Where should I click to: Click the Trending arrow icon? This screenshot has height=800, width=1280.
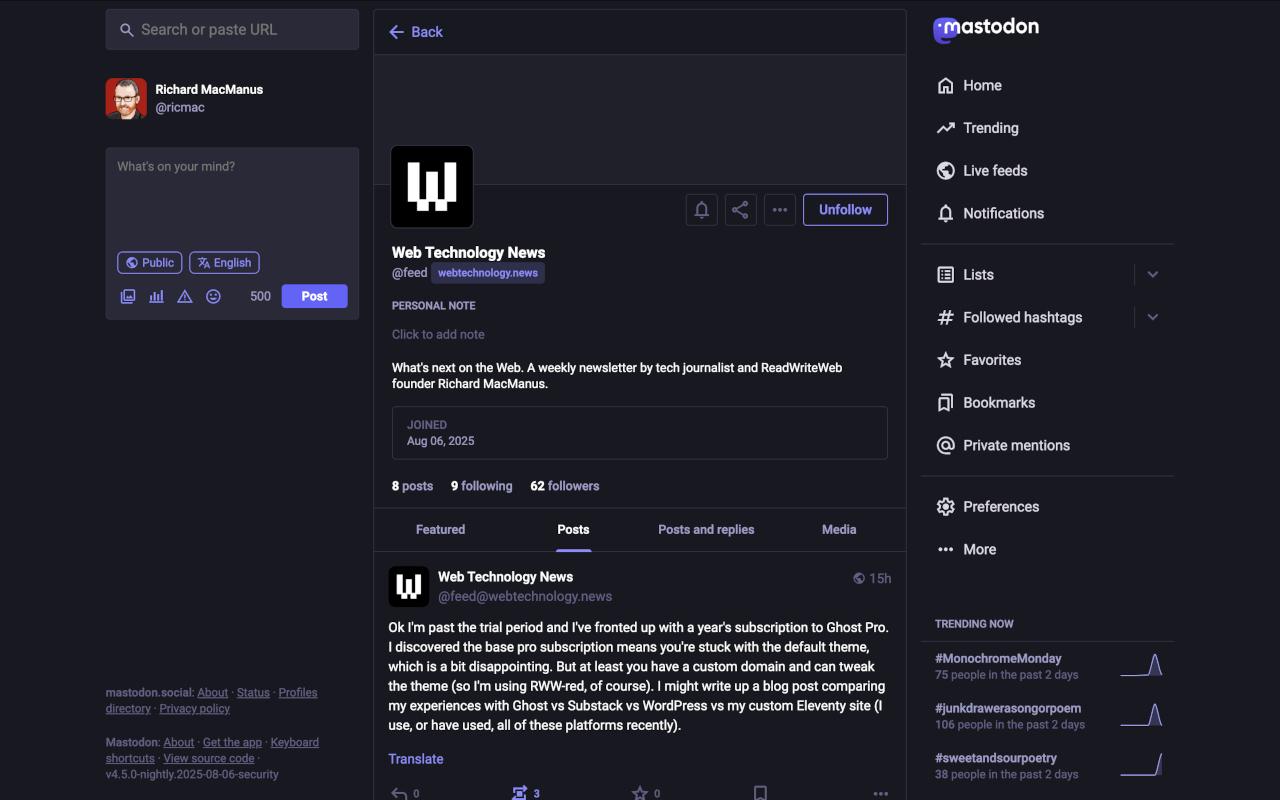point(946,128)
